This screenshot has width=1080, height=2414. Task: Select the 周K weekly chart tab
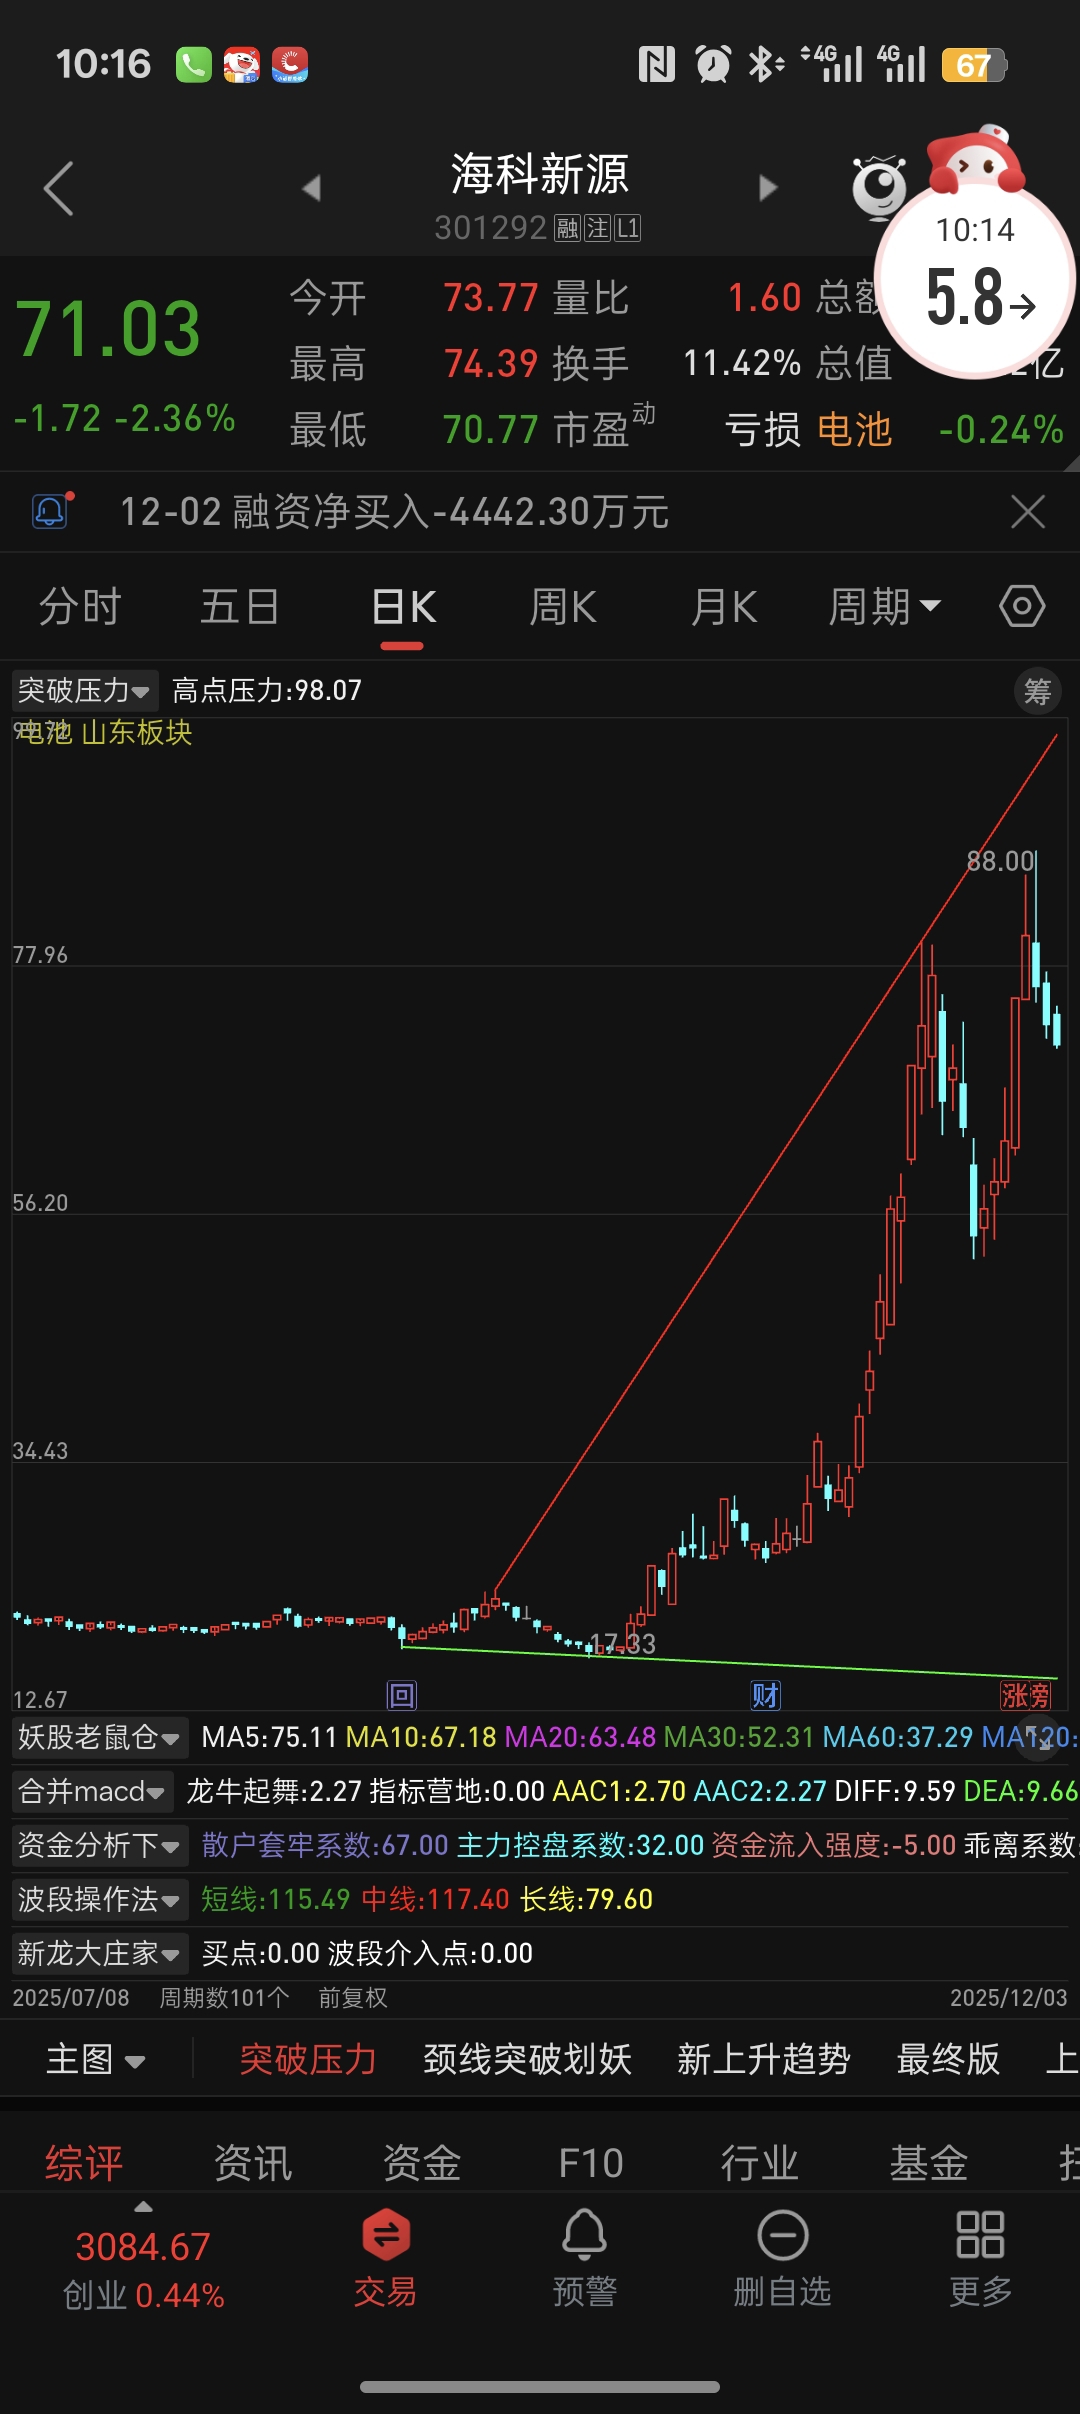click(563, 606)
